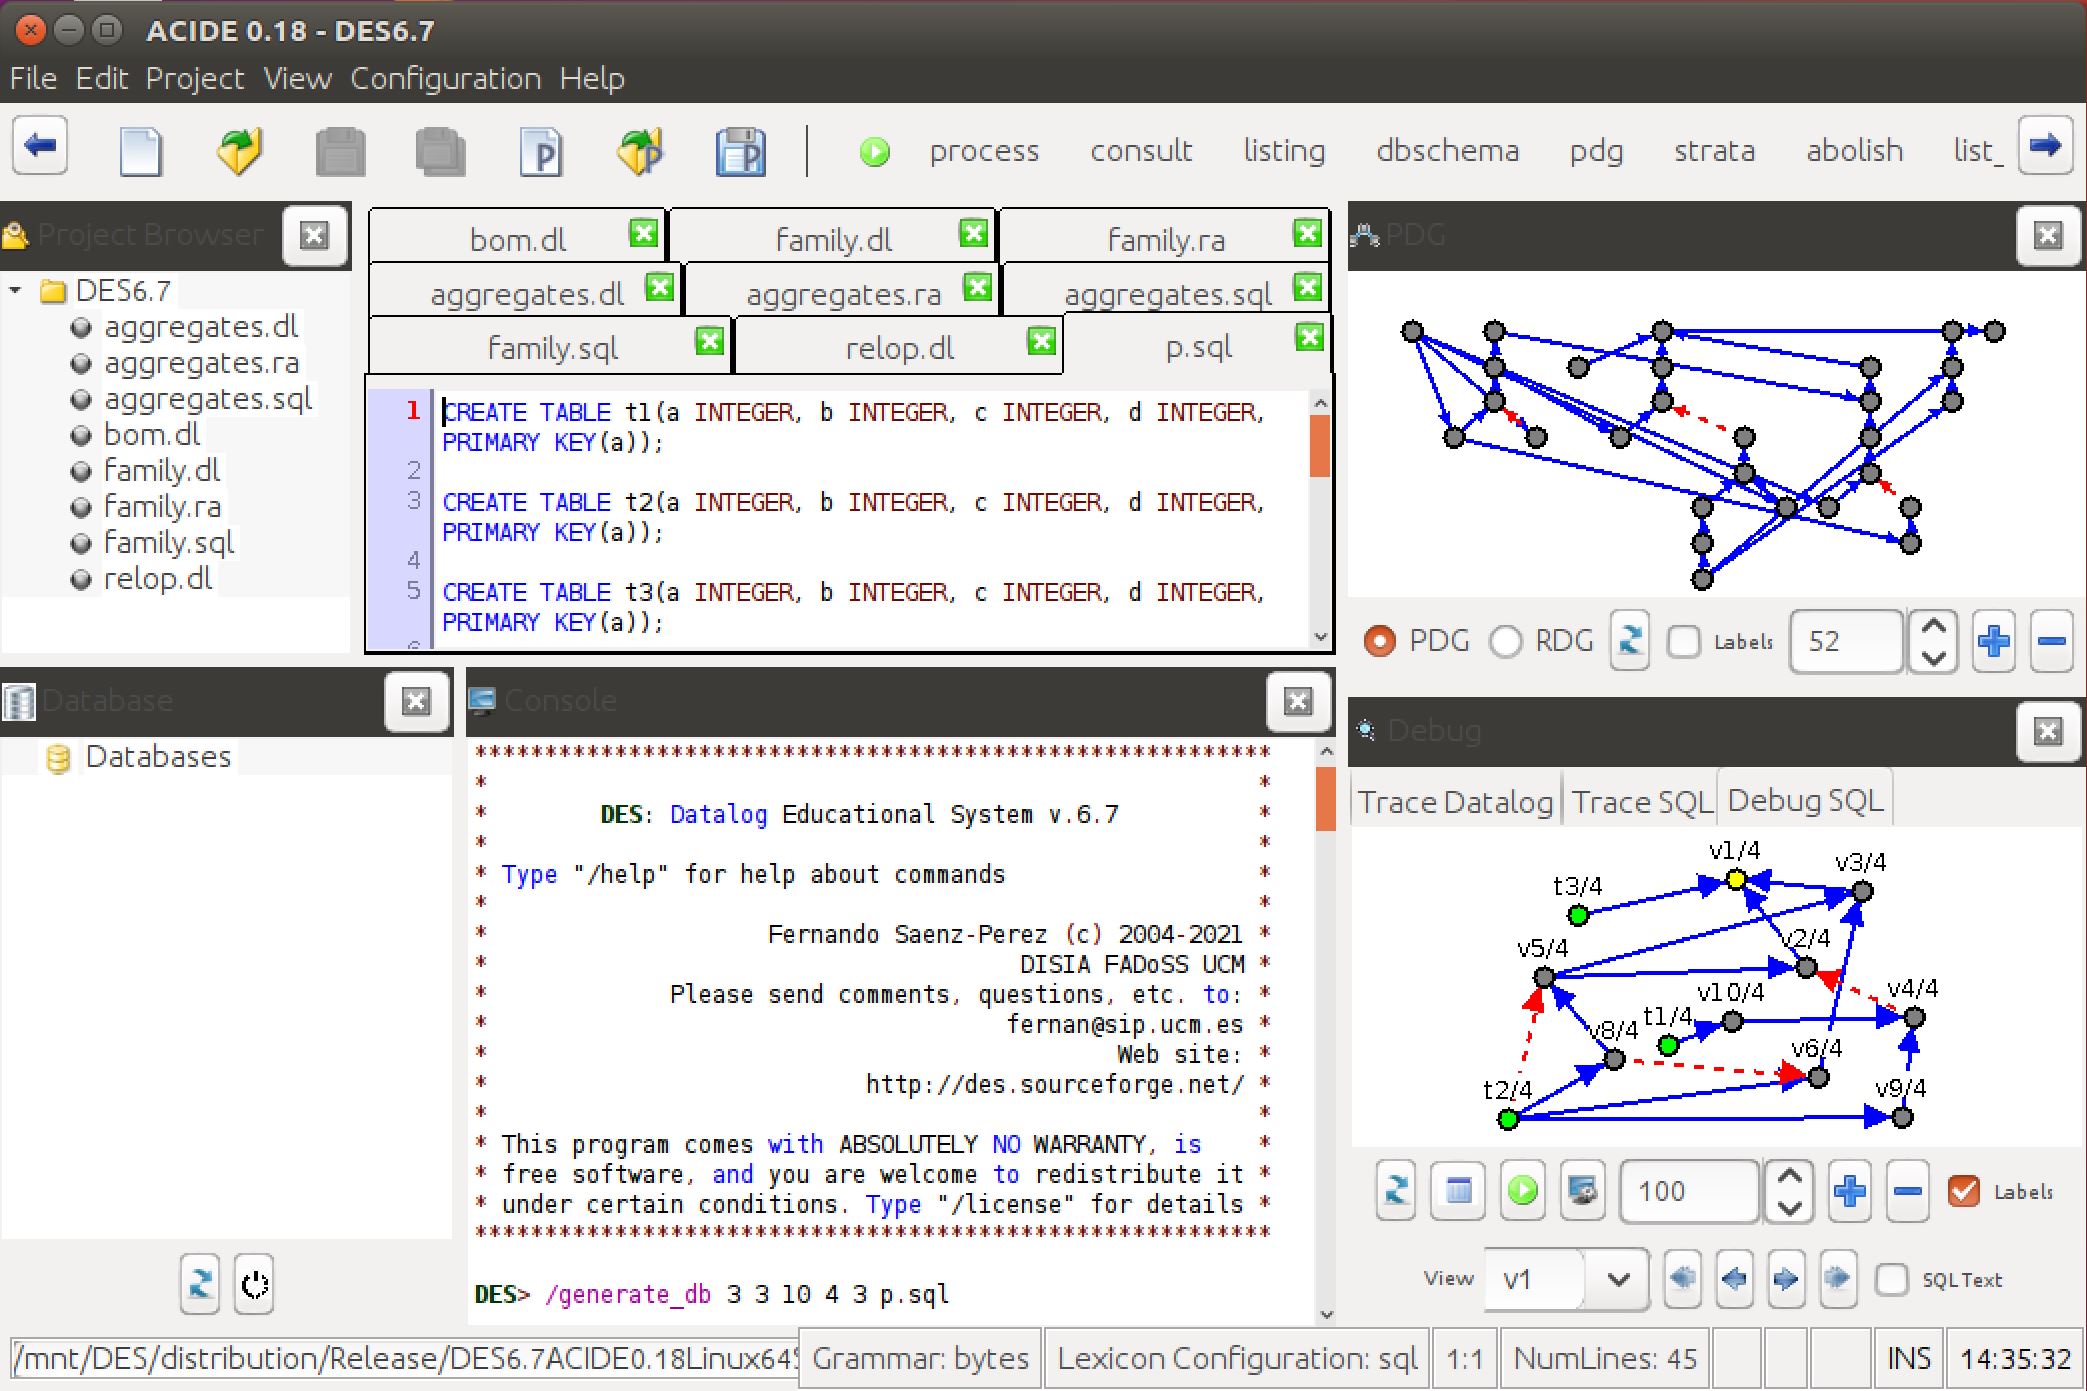
Task: Click the PDG zoom 52 spinner arrows
Action: [x=1933, y=641]
